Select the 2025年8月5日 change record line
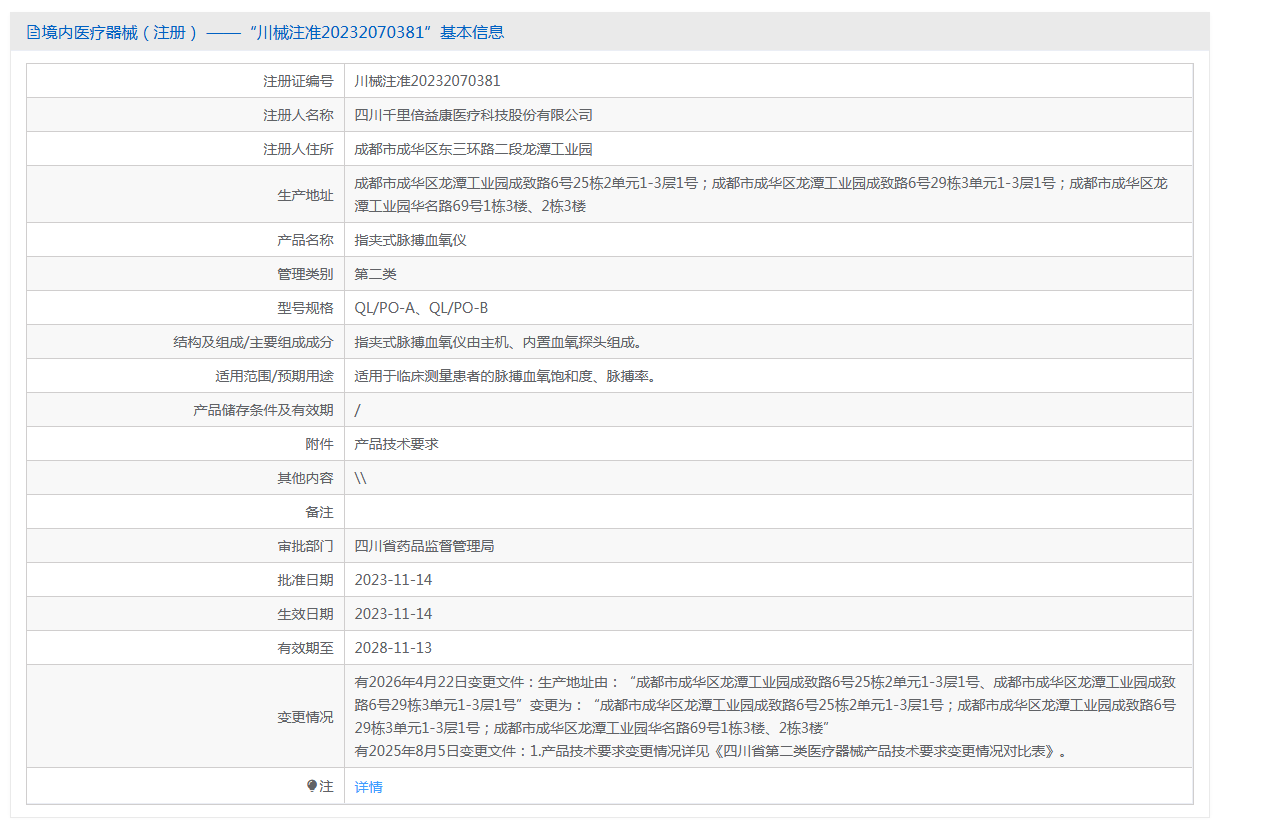Screen dimensions: 1263x820 (x=712, y=751)
